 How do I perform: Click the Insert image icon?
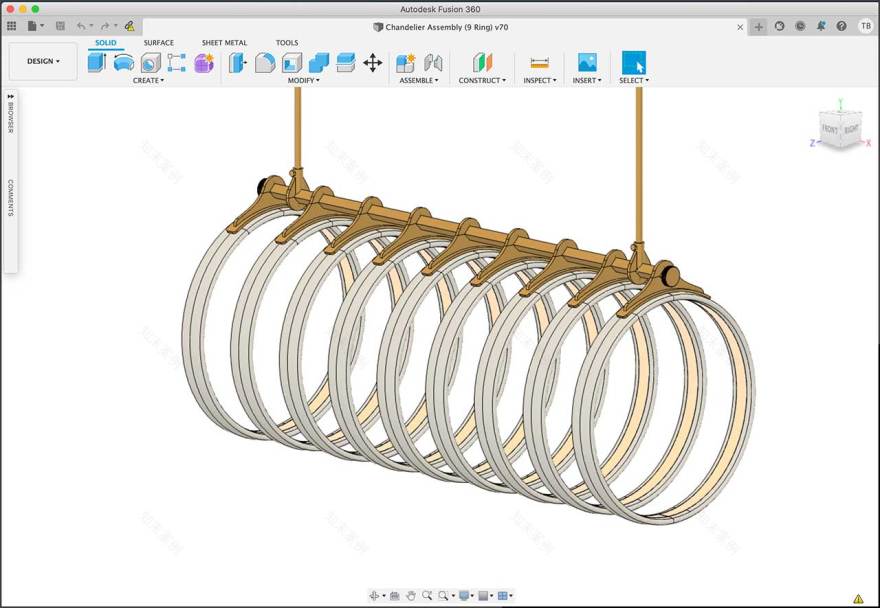[587, 63]
